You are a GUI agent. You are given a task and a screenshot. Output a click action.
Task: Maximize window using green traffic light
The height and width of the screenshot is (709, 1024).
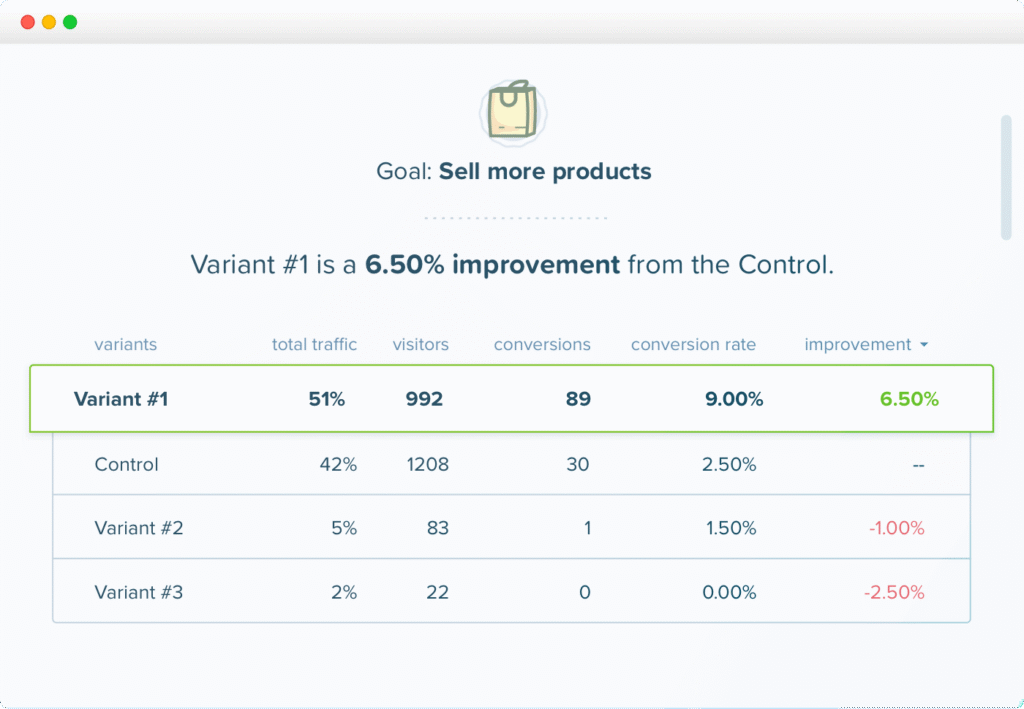click(69, 21)
